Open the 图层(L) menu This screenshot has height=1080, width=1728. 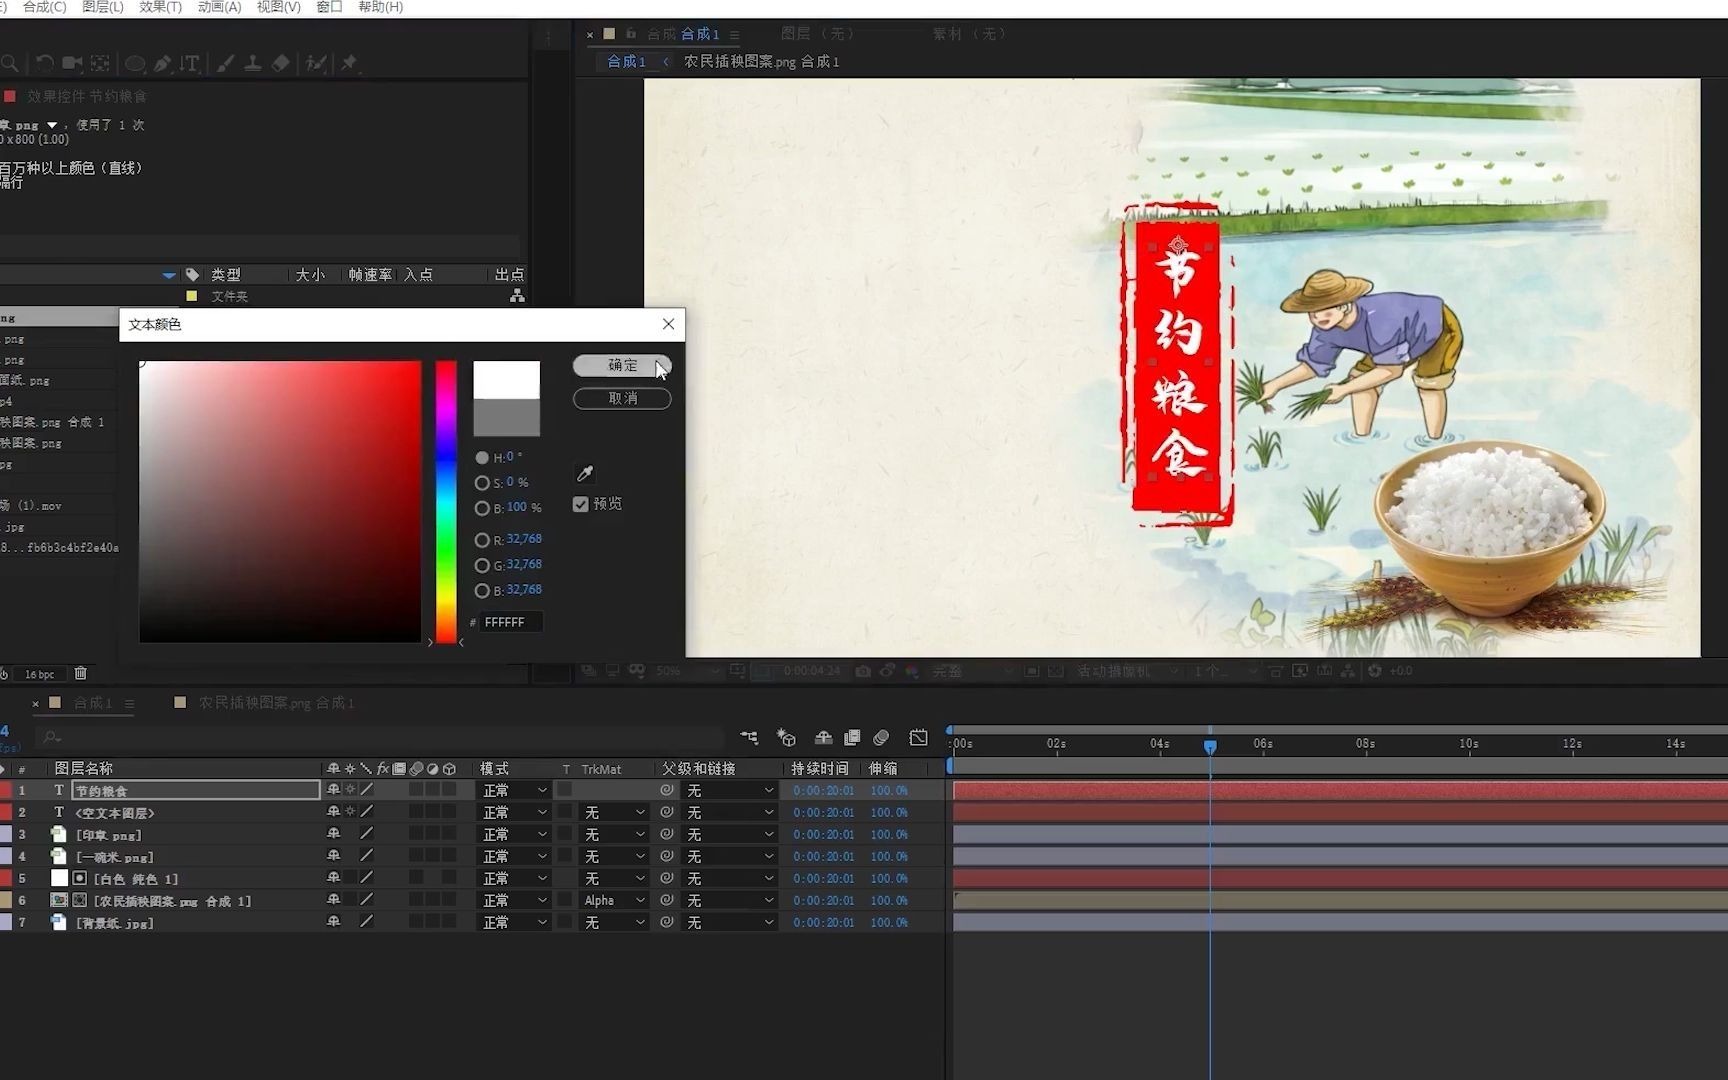click(102, 7)
